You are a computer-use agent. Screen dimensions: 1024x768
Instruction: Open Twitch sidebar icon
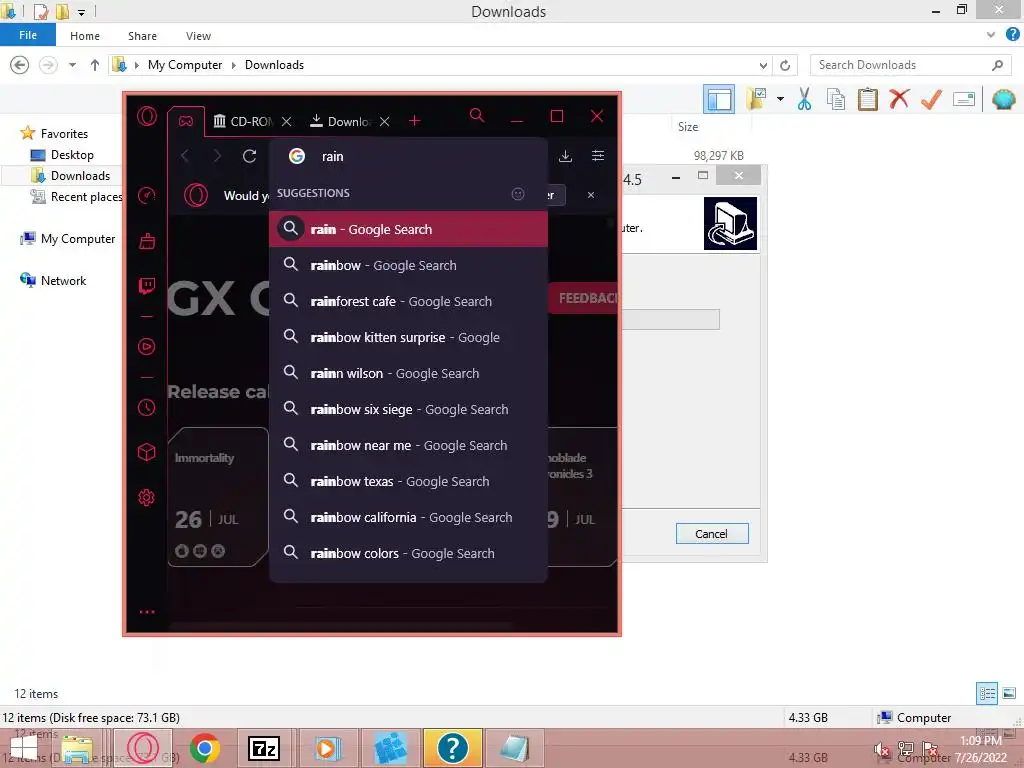147,285
